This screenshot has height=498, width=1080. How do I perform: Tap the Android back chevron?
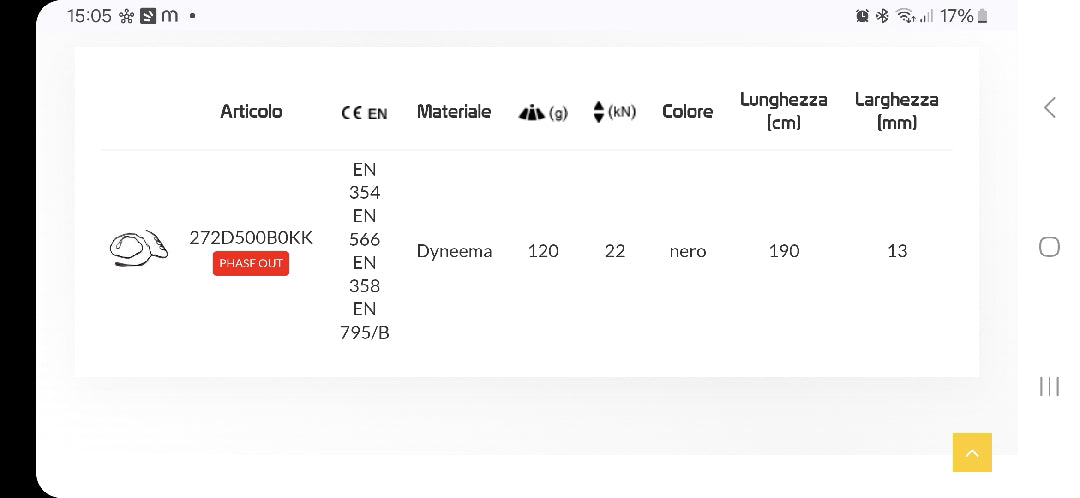[1050, 107]
